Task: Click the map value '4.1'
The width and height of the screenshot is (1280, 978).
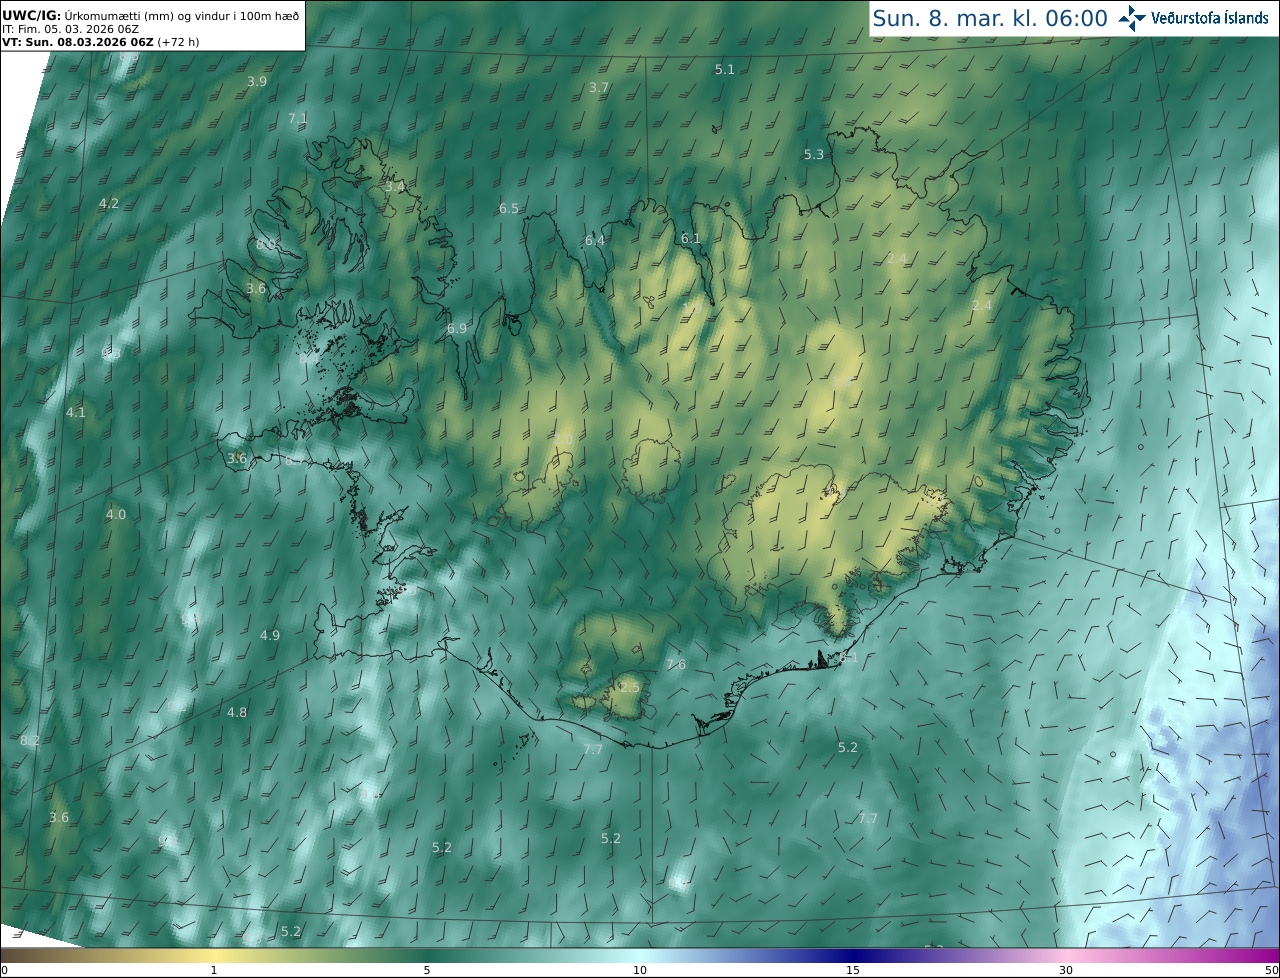Action: click(x=76, y=412)
